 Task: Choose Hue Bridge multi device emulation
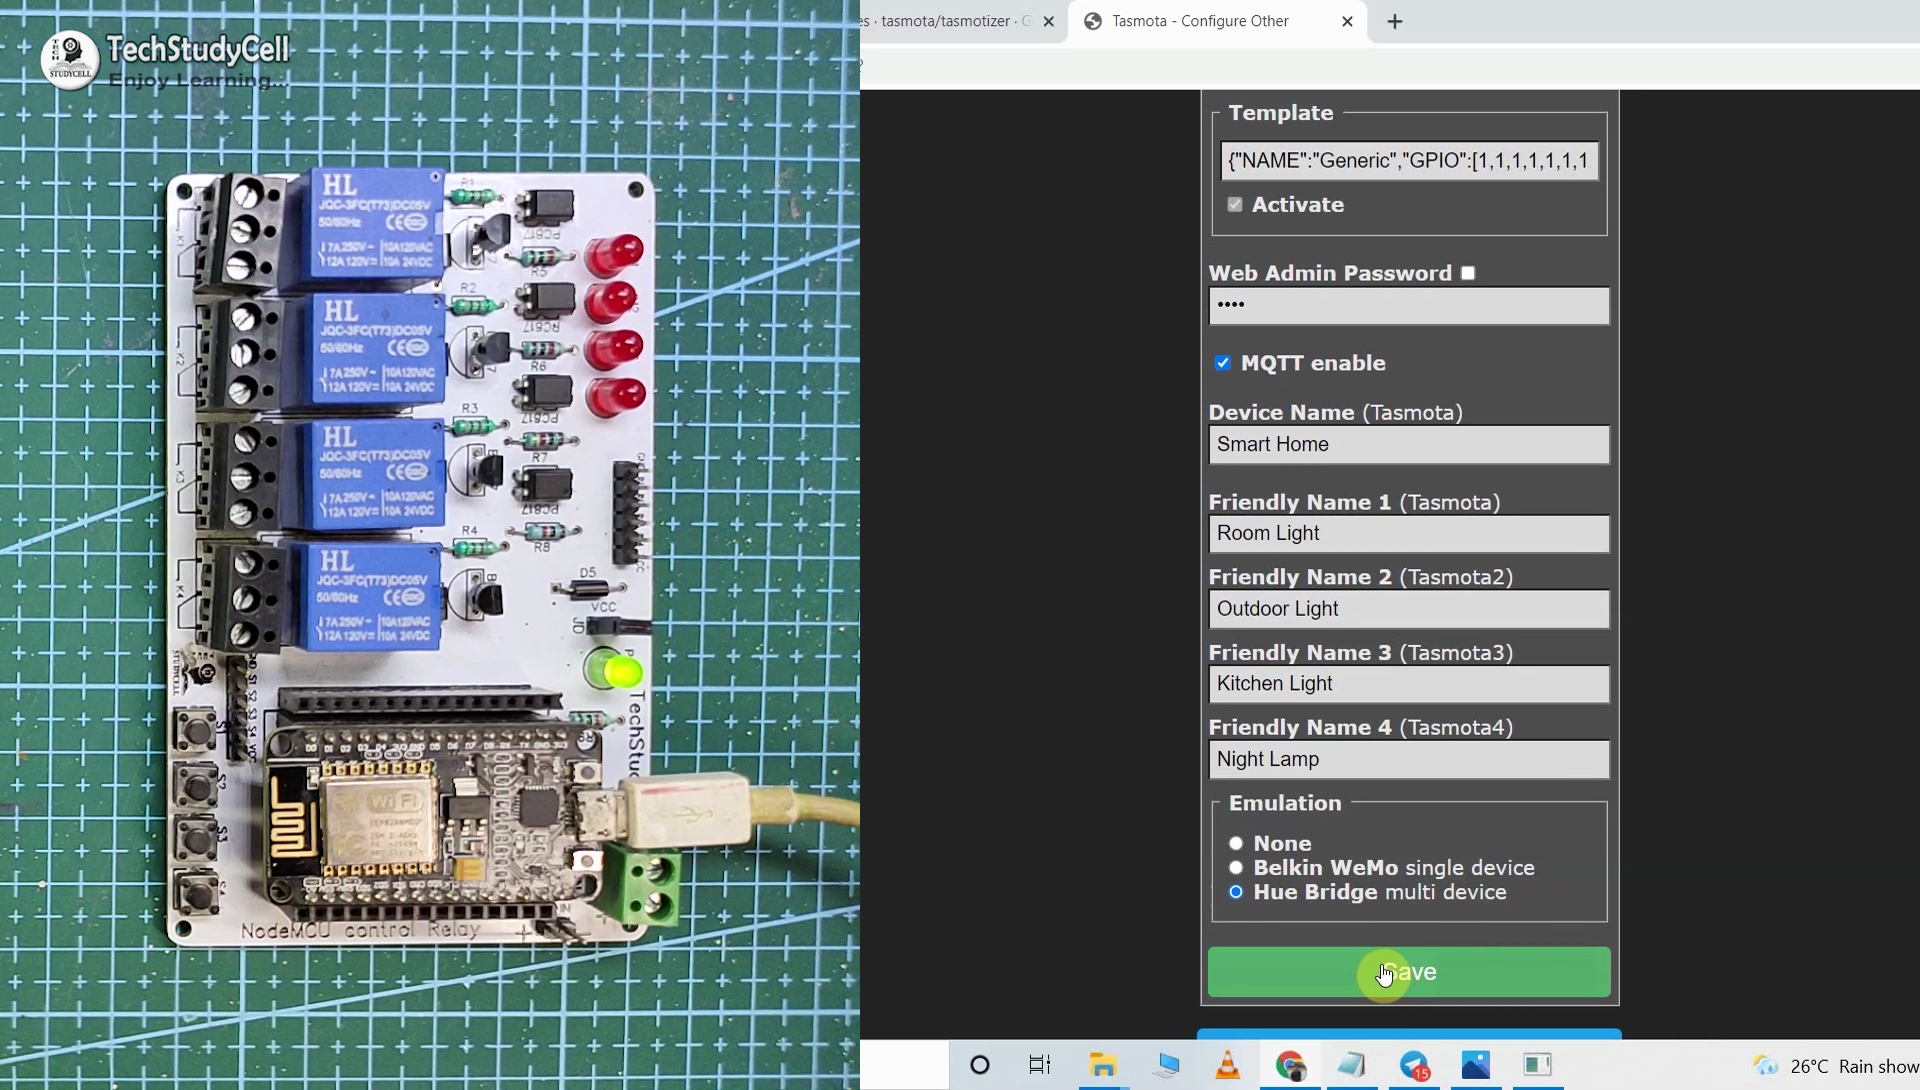(x=1236, y=892)
